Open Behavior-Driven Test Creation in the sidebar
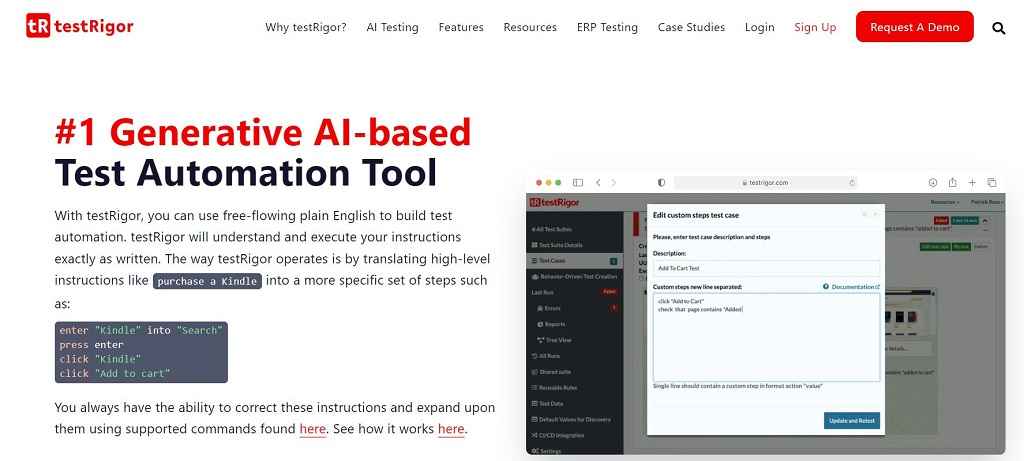1024x461 pixels. (575, 276)
